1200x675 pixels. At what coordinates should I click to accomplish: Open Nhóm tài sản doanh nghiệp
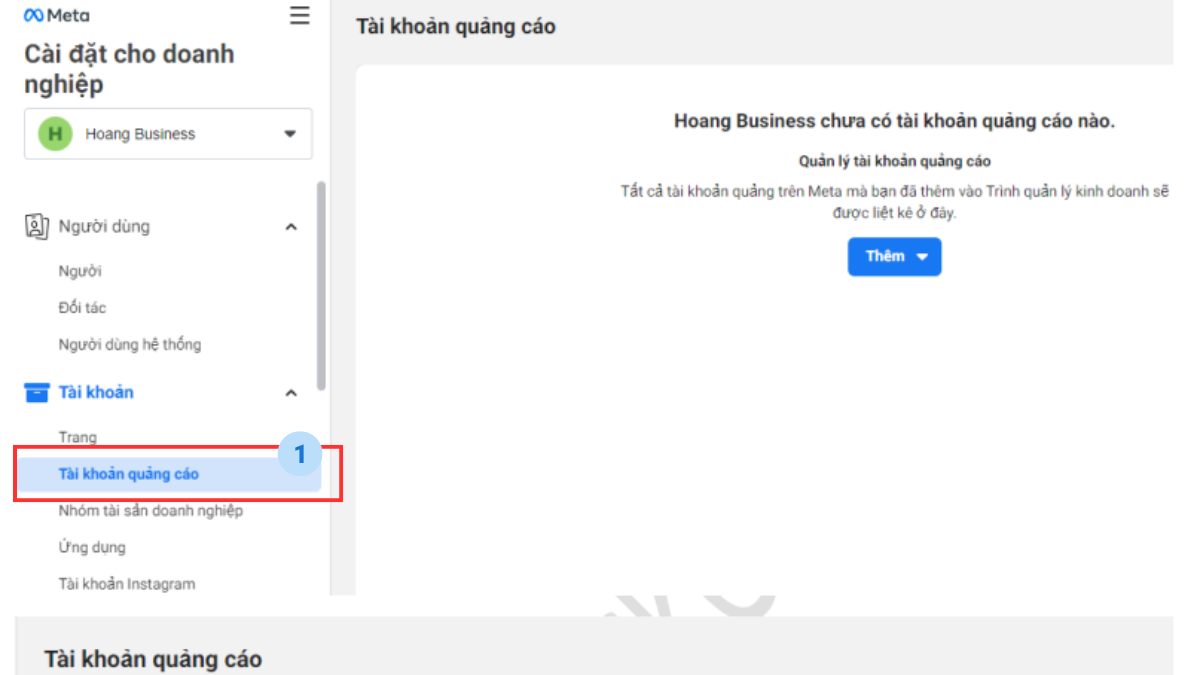[x=151, y=511]
